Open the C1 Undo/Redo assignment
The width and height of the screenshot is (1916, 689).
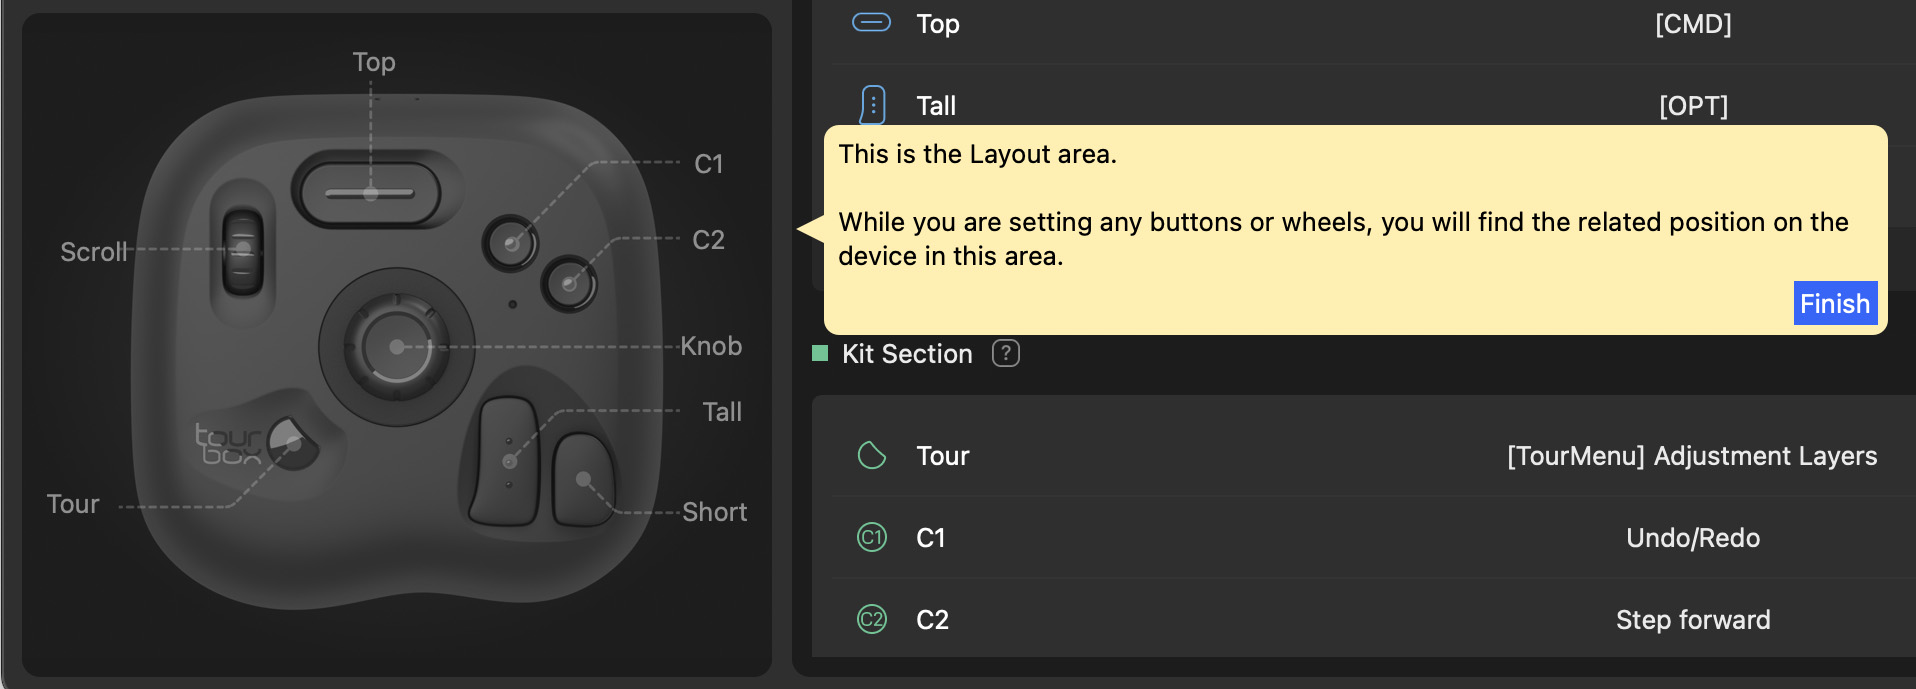click(x=1692, y=538)
